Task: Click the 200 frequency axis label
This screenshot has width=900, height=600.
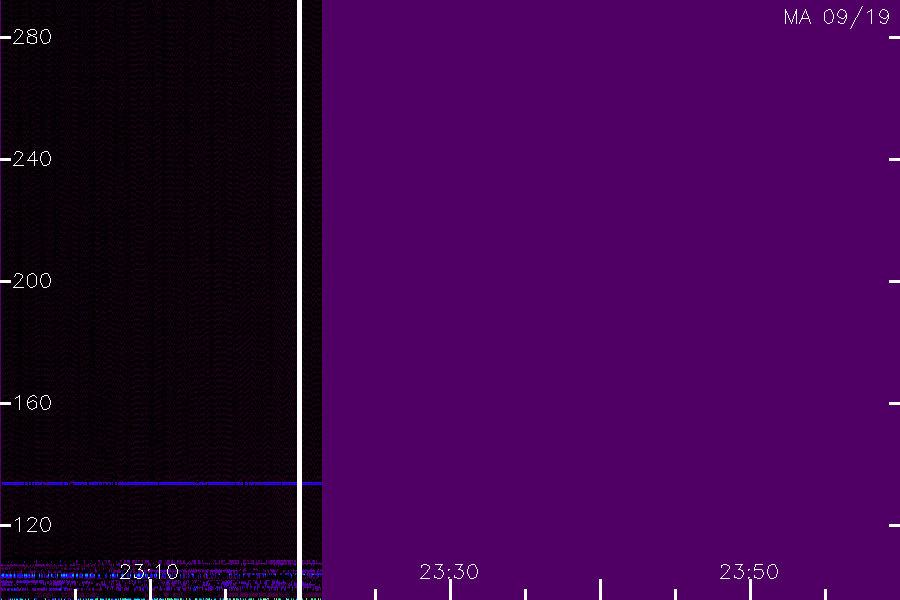Action: click(32, 281)
